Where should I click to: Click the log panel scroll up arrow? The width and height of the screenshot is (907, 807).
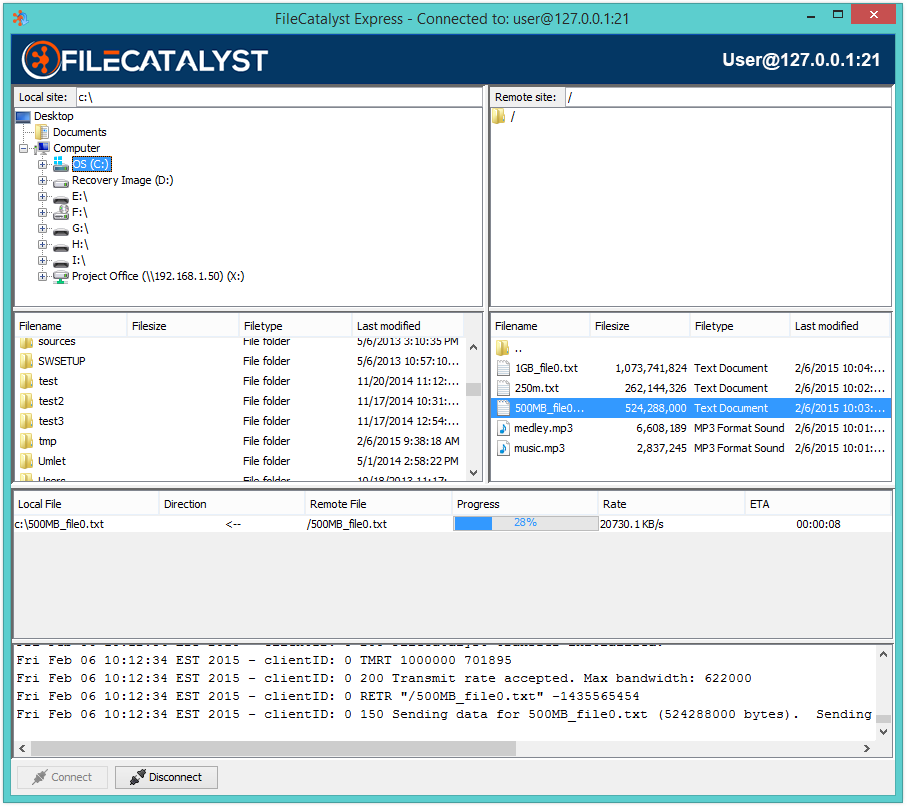pos(883,655)
